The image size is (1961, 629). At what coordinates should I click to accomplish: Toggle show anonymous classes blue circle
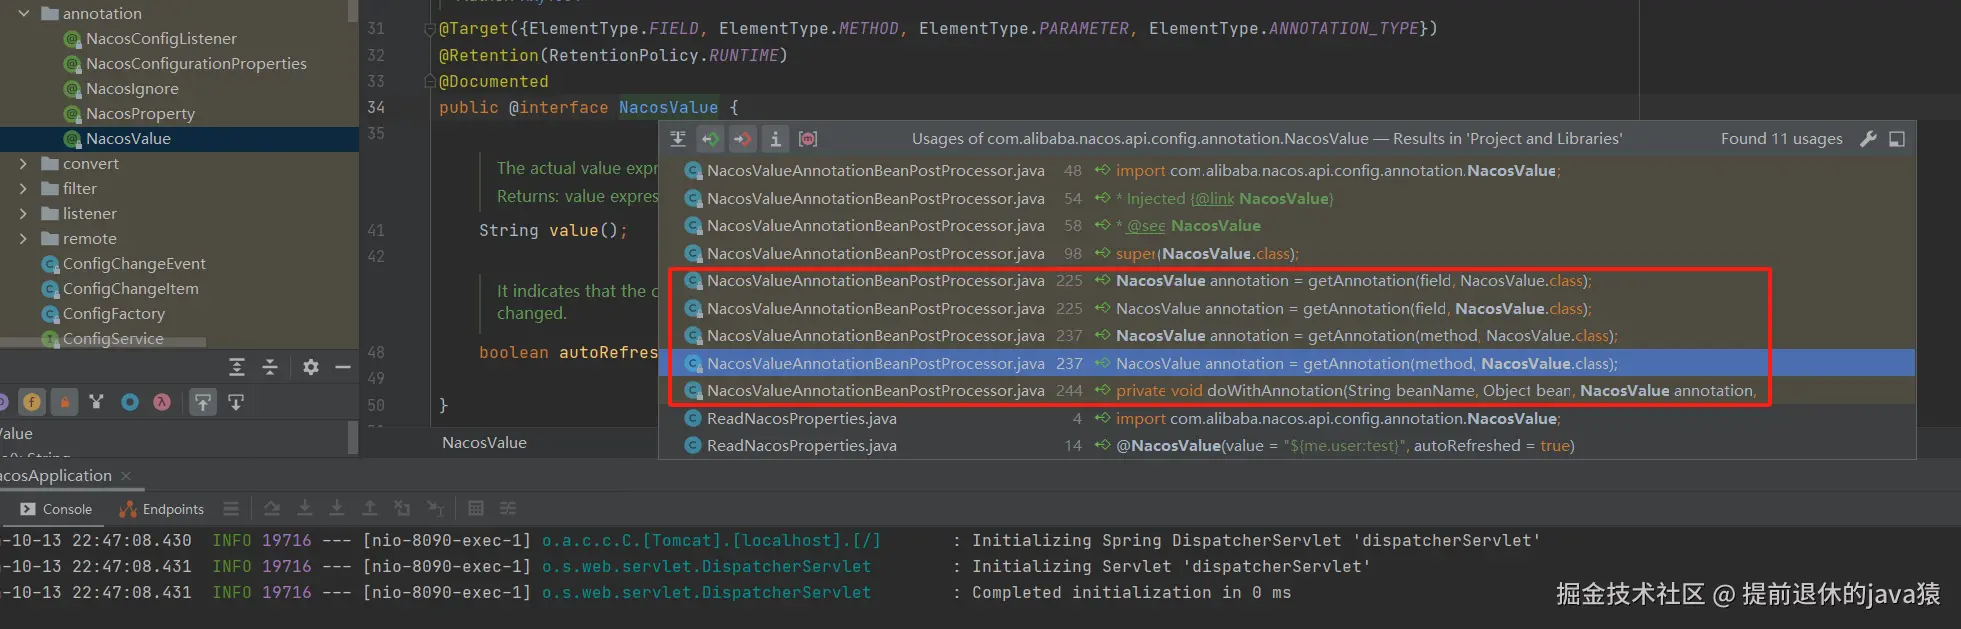click(129, 402)
